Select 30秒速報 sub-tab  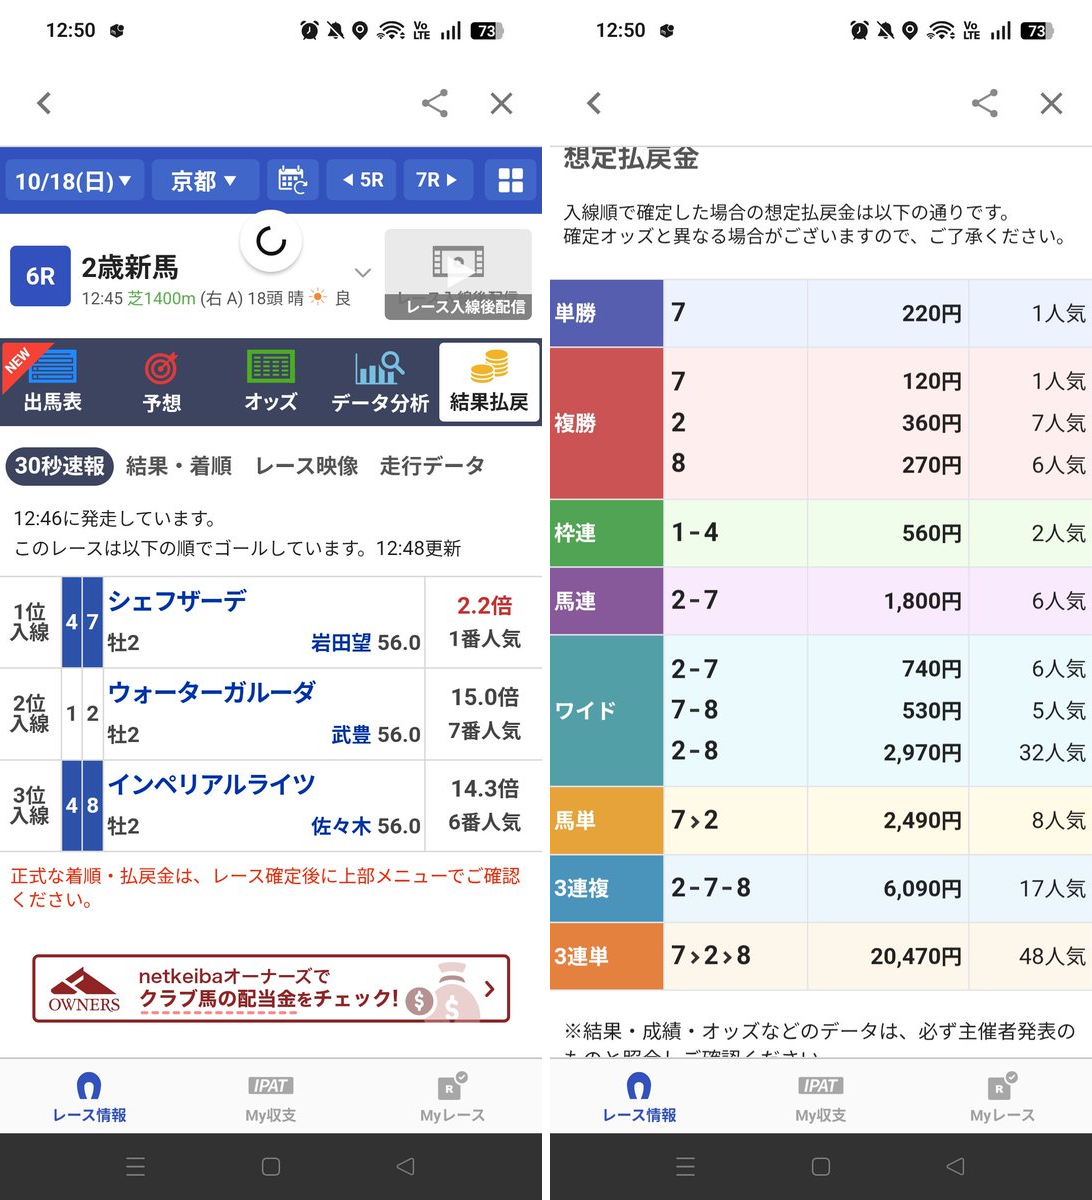click(60, 466)
